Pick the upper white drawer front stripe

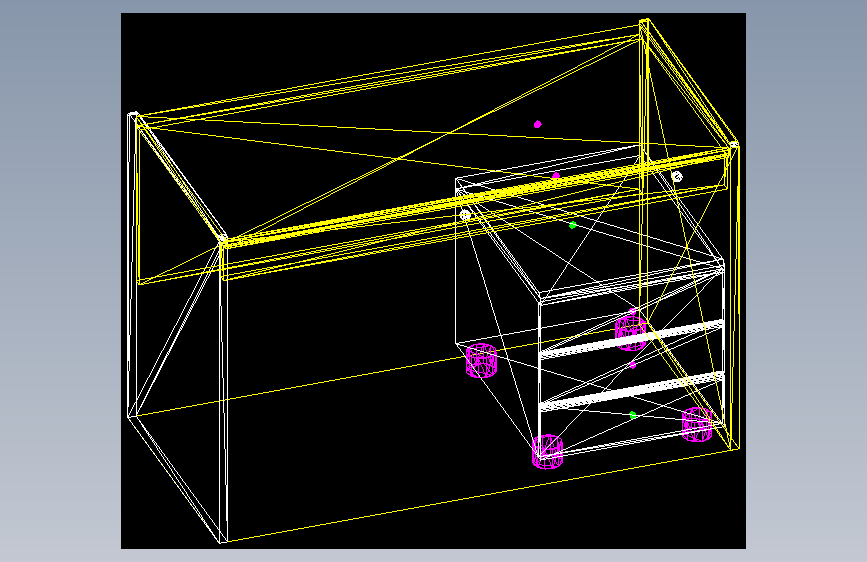[x=631, y=339]
